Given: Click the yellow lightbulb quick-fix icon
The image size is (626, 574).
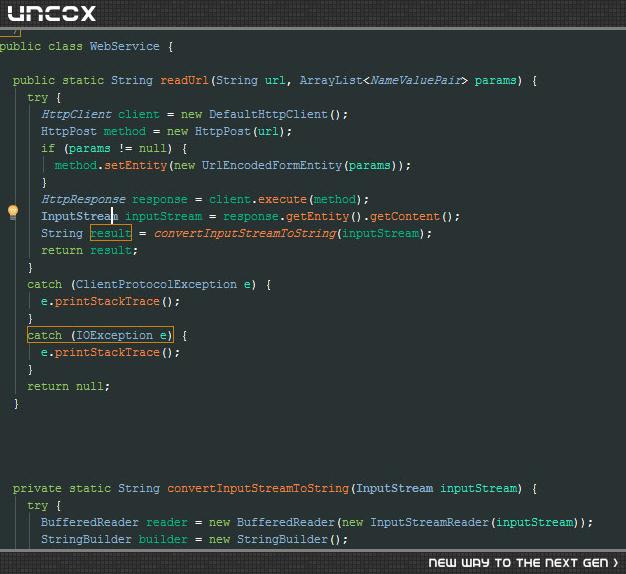Looking at the screenshot, I should (x=13, y=212).
